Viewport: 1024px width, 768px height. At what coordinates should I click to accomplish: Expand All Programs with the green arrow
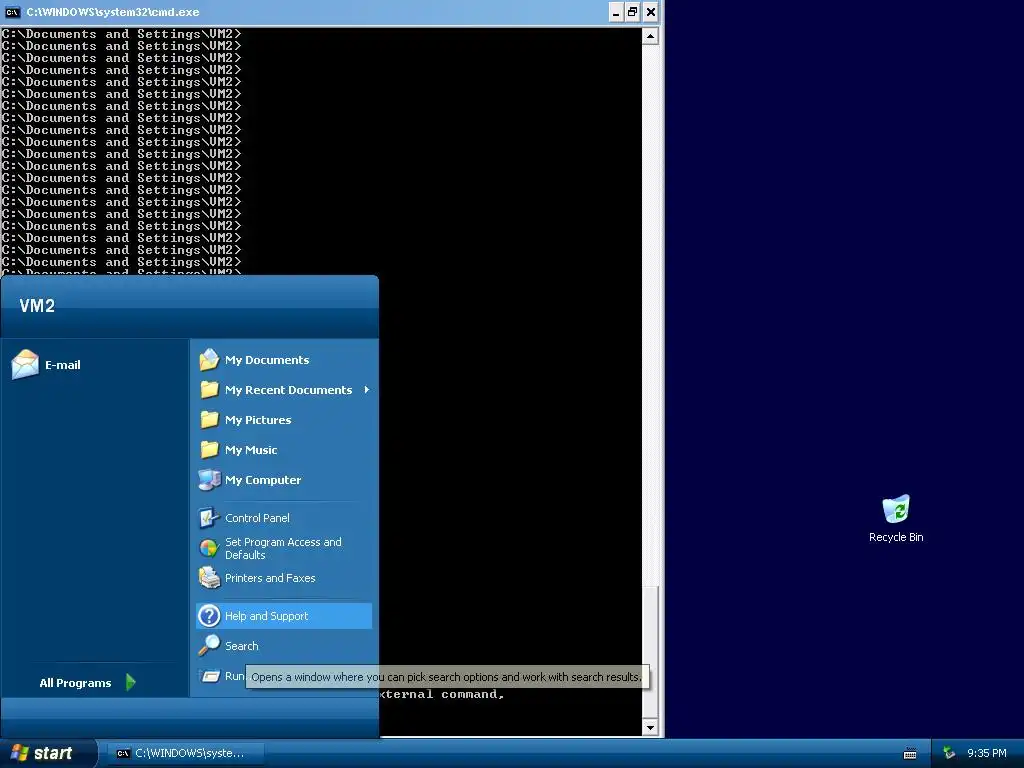(x=131, y=682)
